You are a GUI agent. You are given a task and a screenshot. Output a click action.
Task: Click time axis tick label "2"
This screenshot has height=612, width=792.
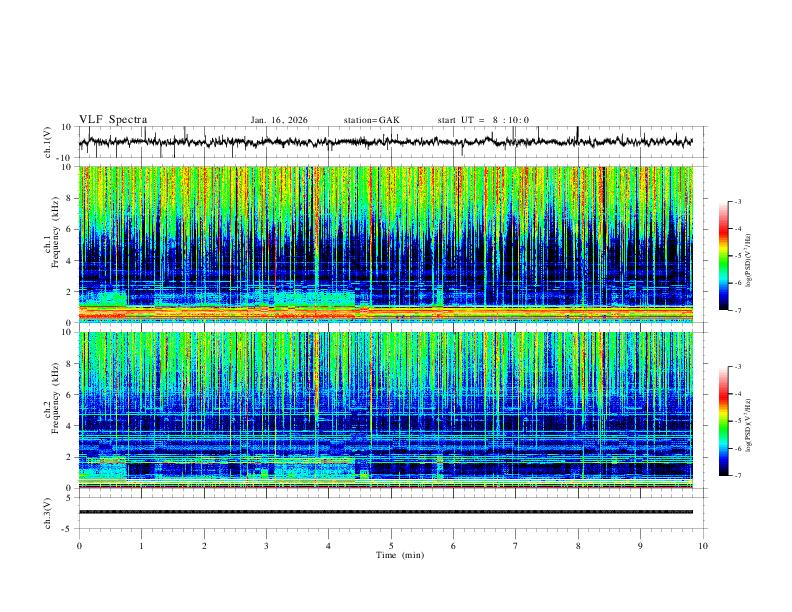204,546
